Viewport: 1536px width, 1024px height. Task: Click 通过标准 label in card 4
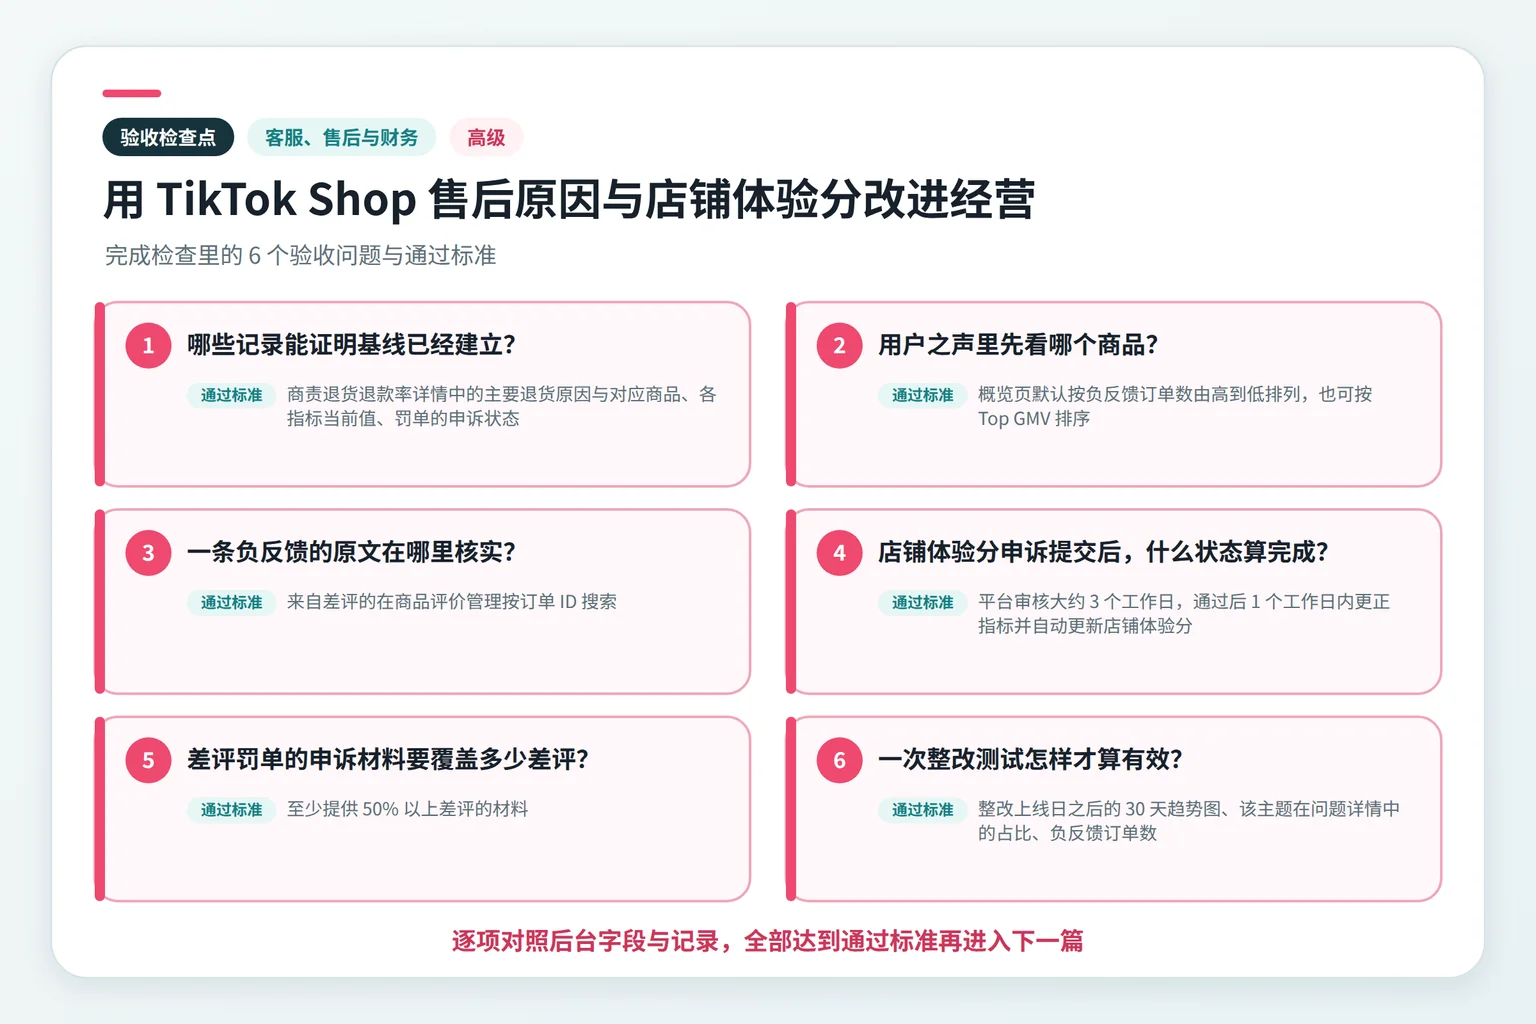[923, 602]
